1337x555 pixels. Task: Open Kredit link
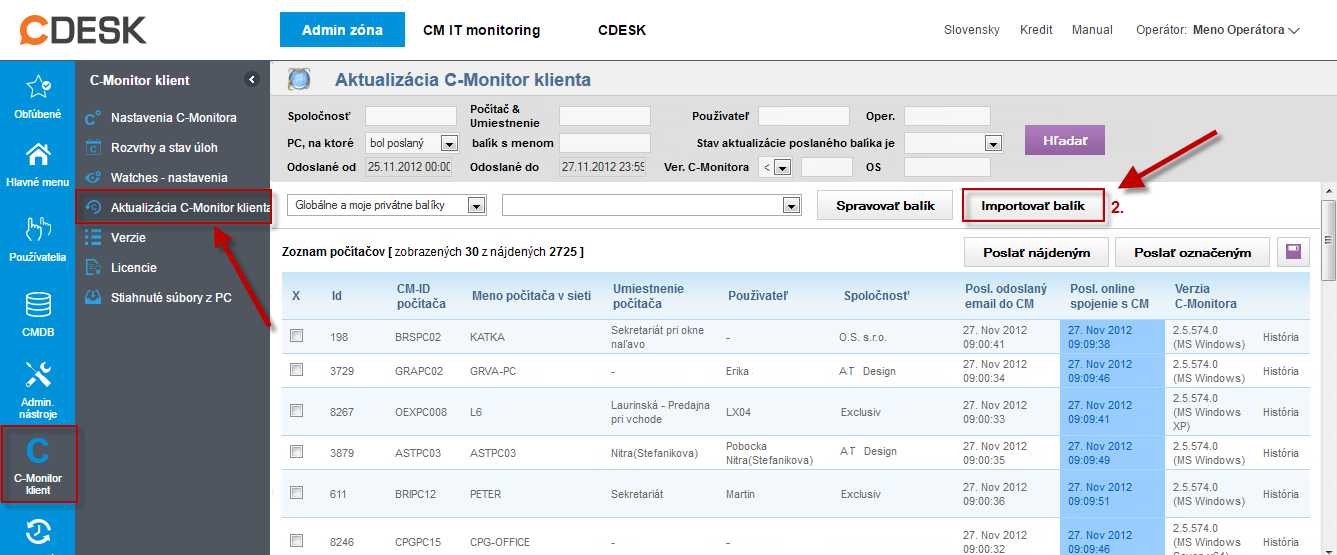click(x=1036, y=30)
